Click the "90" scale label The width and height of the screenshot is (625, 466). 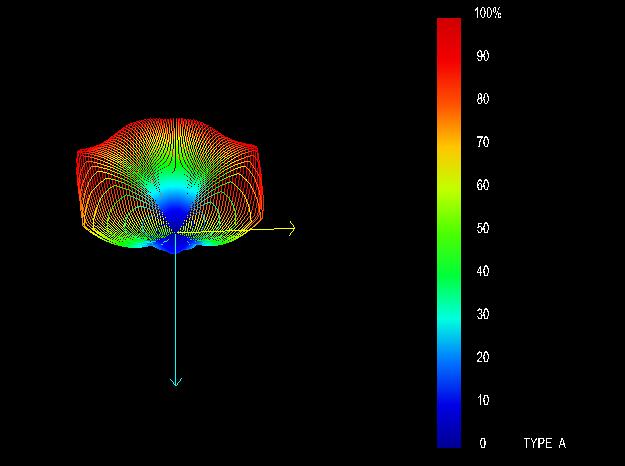[483, 56]
